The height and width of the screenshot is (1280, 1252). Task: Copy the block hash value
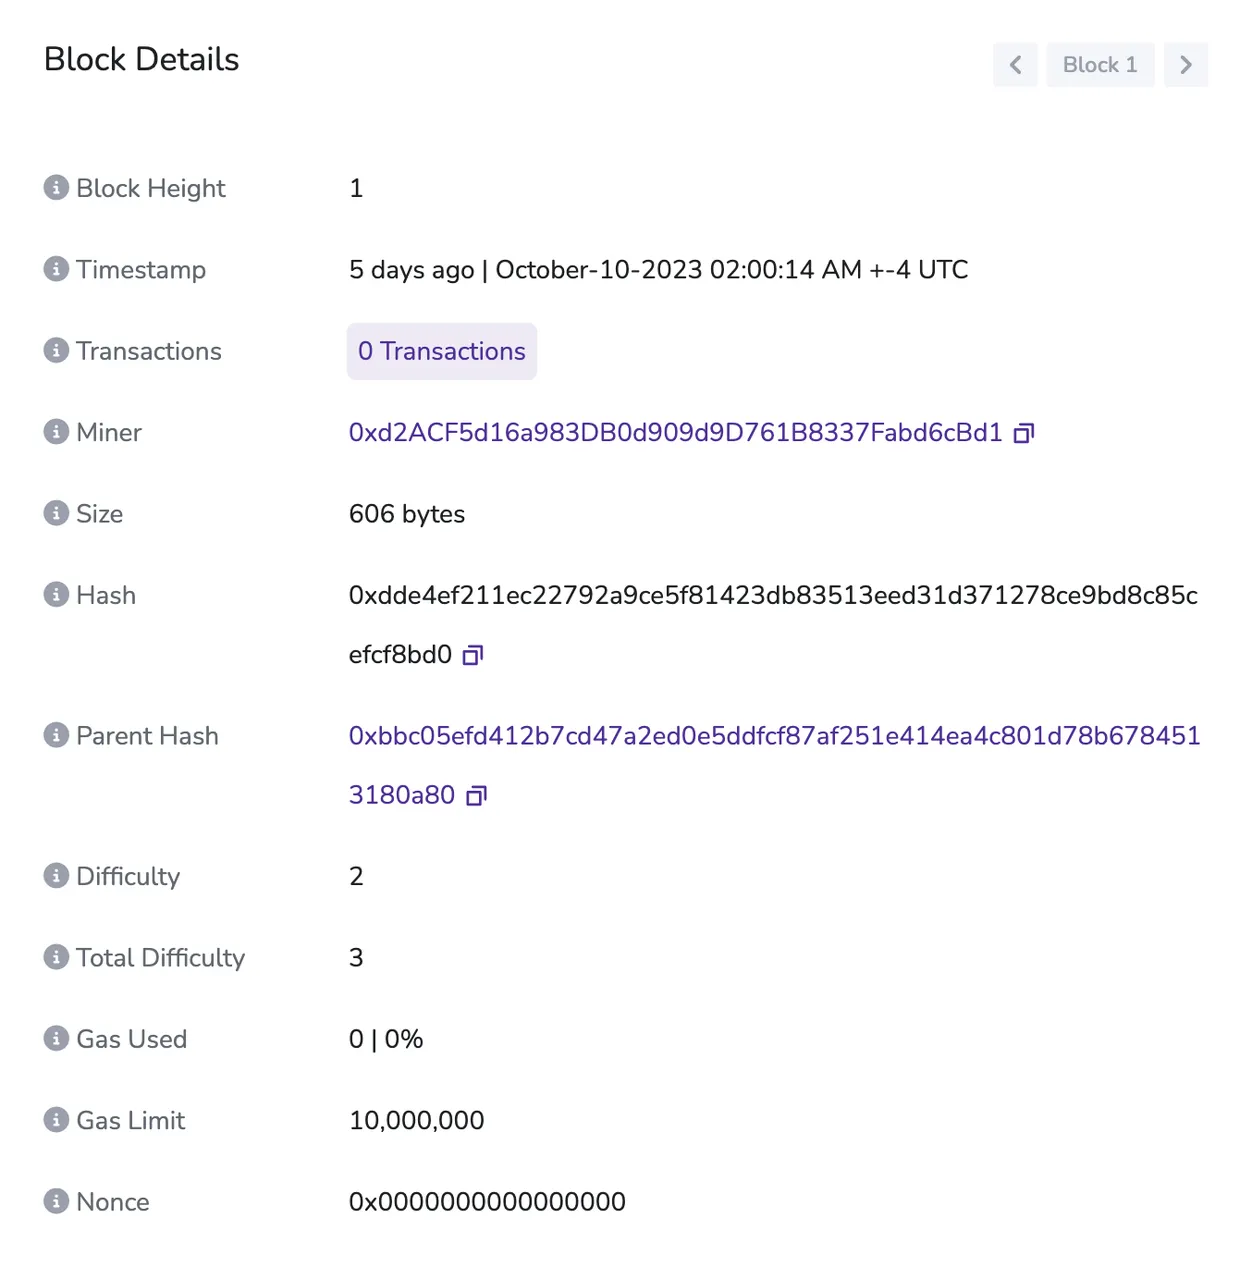pos(473,655)
